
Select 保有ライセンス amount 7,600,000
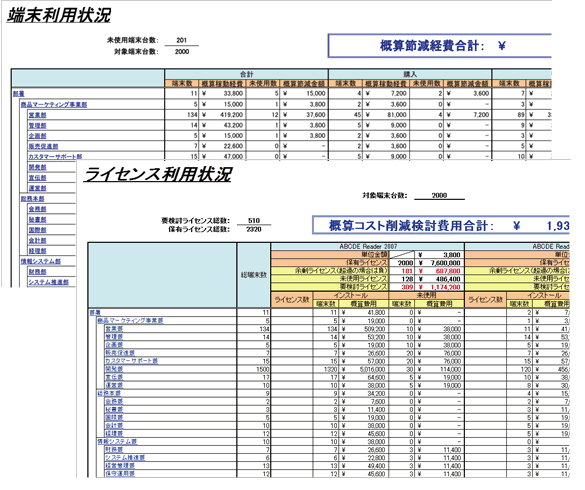pos(445,263)
